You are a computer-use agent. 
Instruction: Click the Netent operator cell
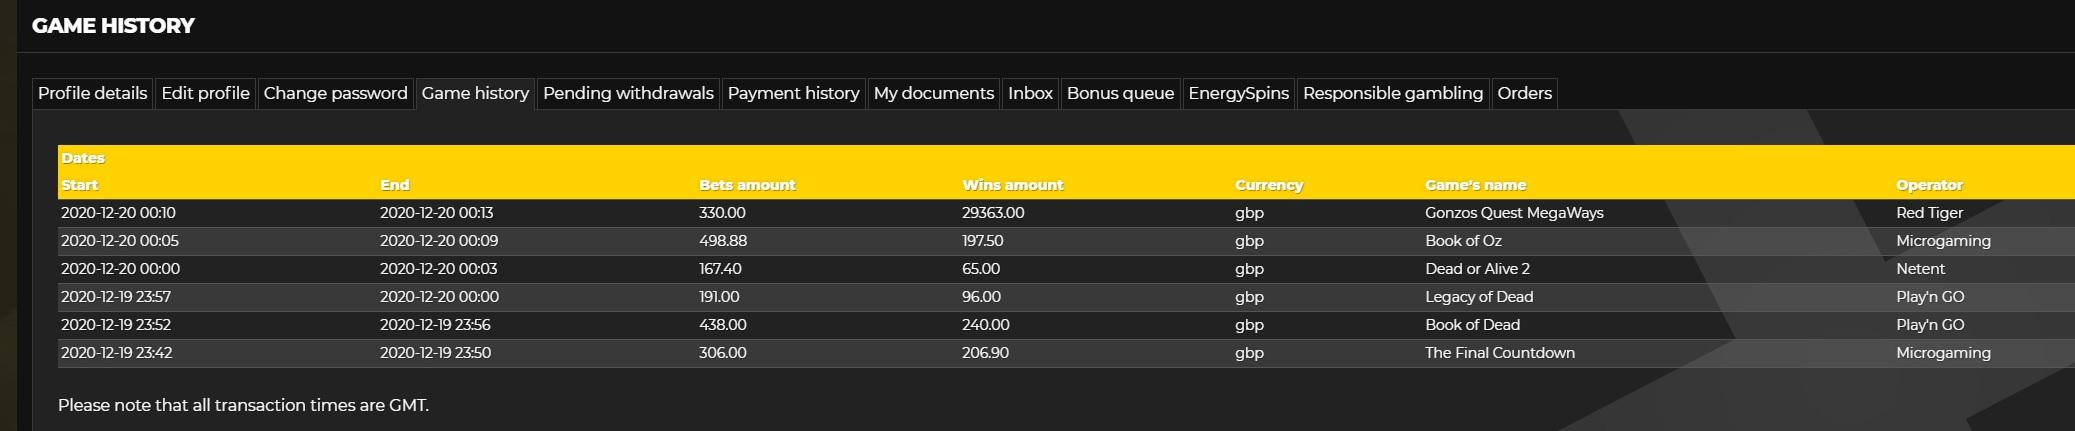(1920, 269)
